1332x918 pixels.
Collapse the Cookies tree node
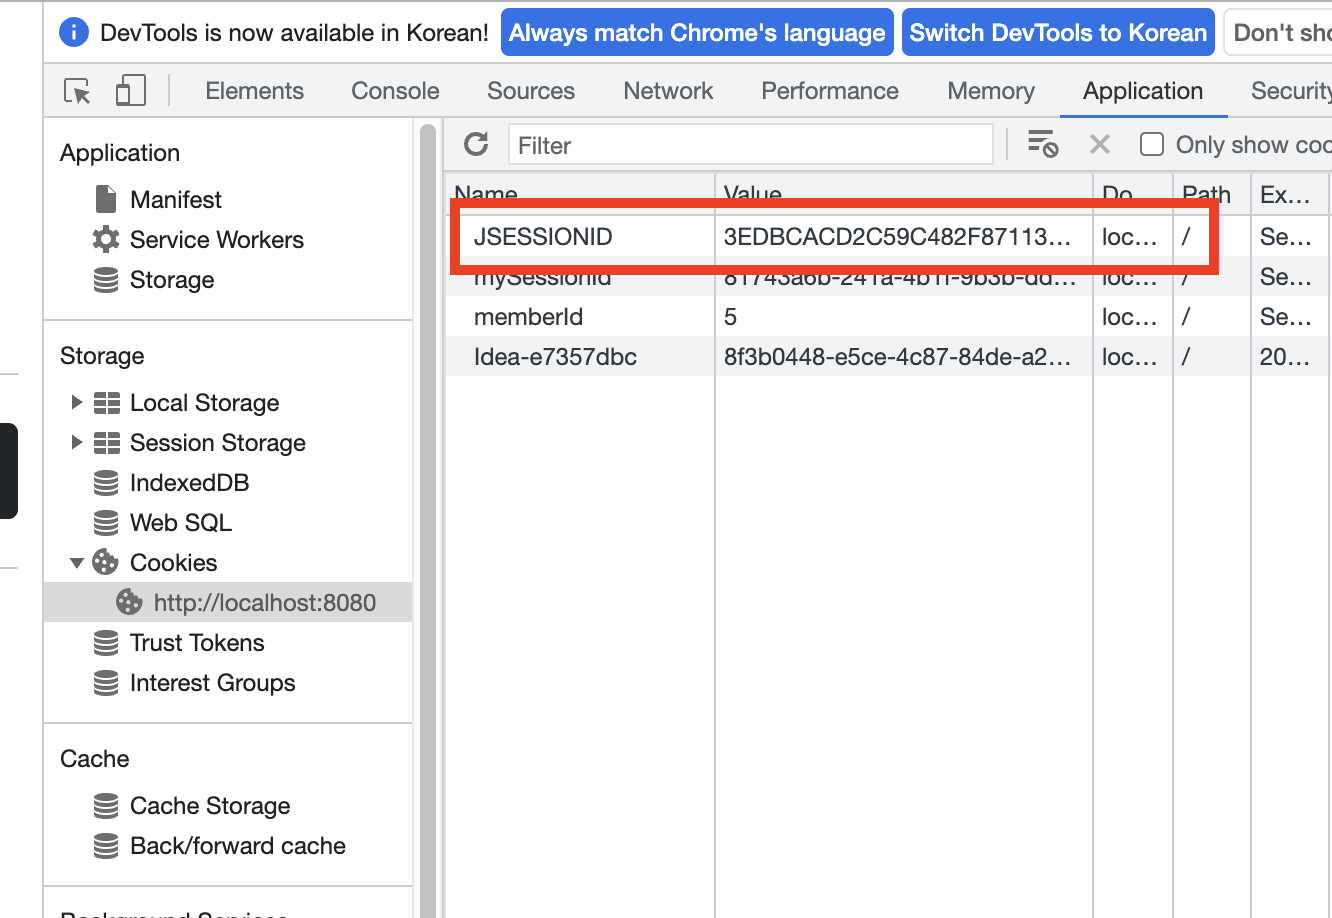coord(77,563)
